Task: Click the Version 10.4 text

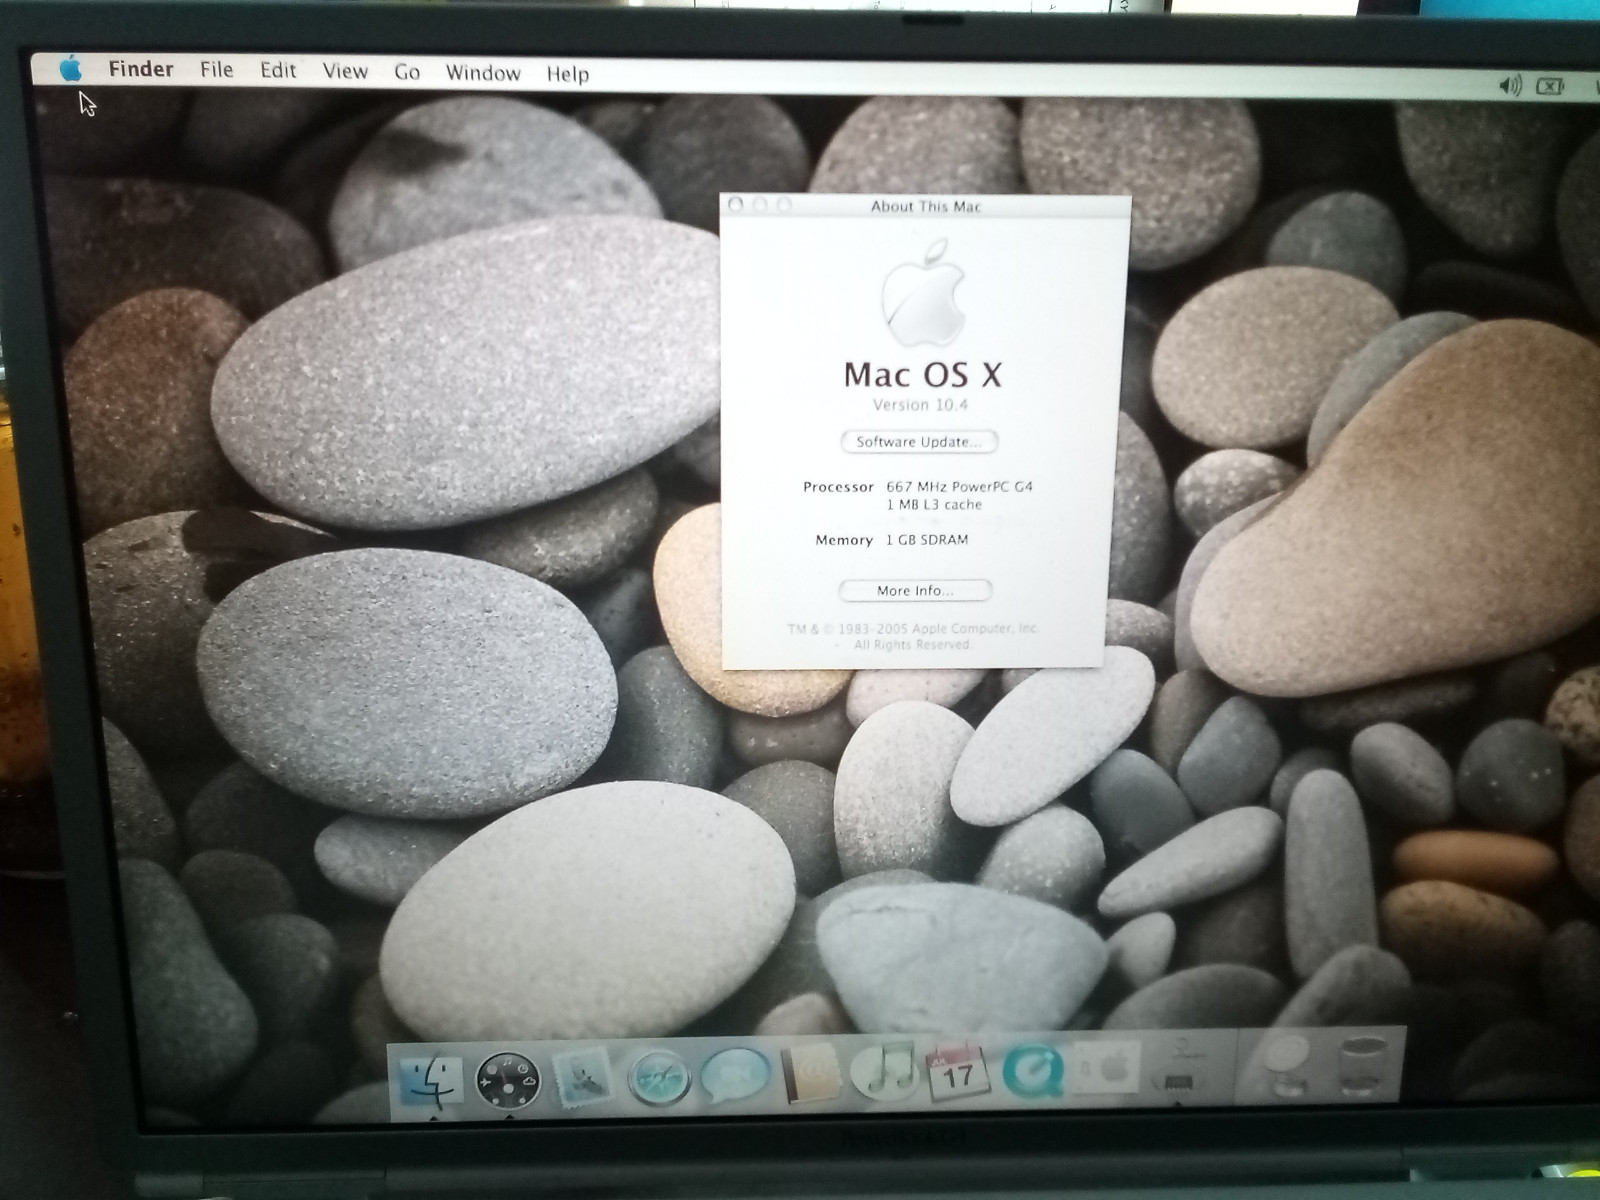Action: pyautogui.click(x=920, y=405)
